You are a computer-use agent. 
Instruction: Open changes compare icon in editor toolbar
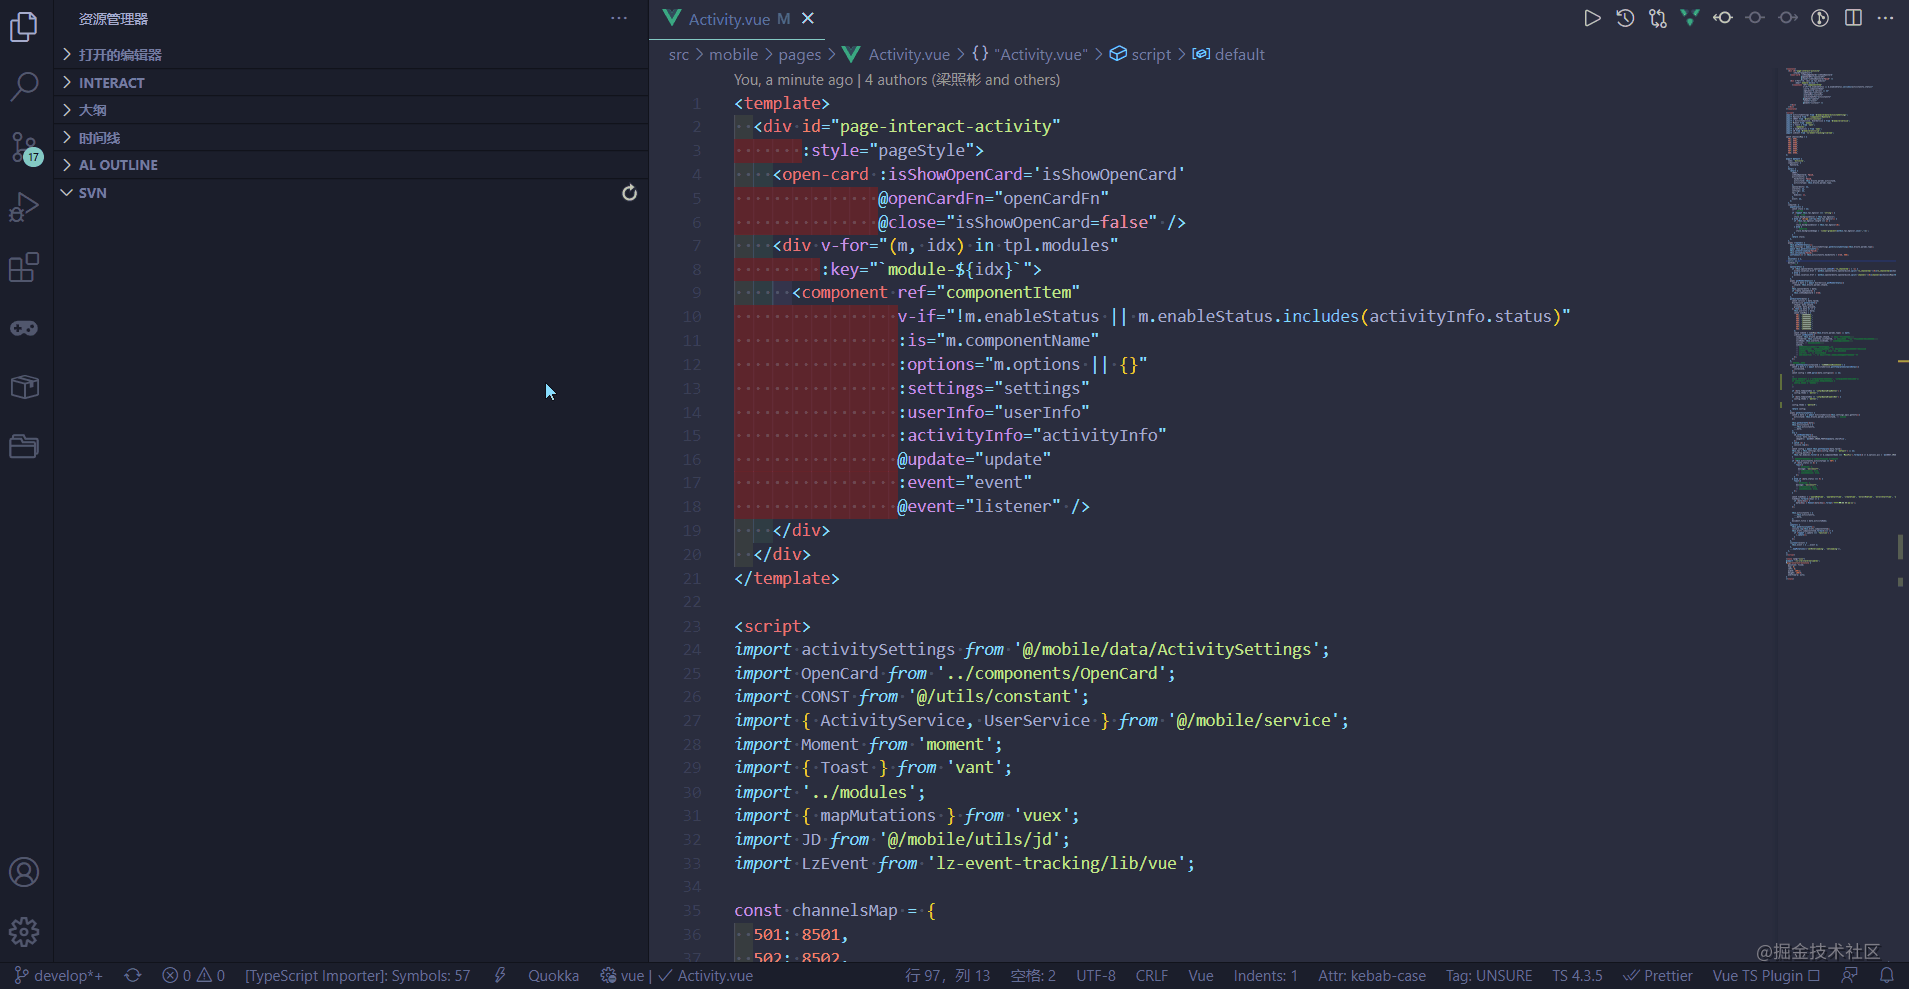point(1658,18)
